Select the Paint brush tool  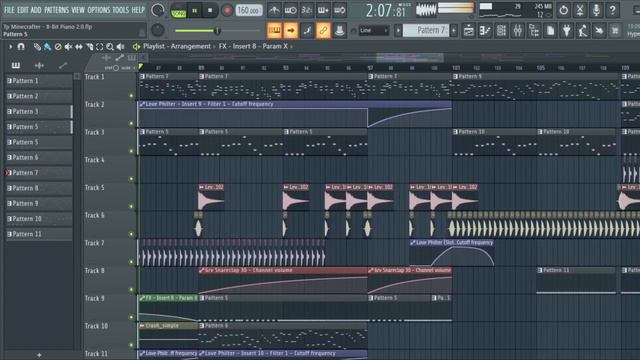click(x=47, y=47)
